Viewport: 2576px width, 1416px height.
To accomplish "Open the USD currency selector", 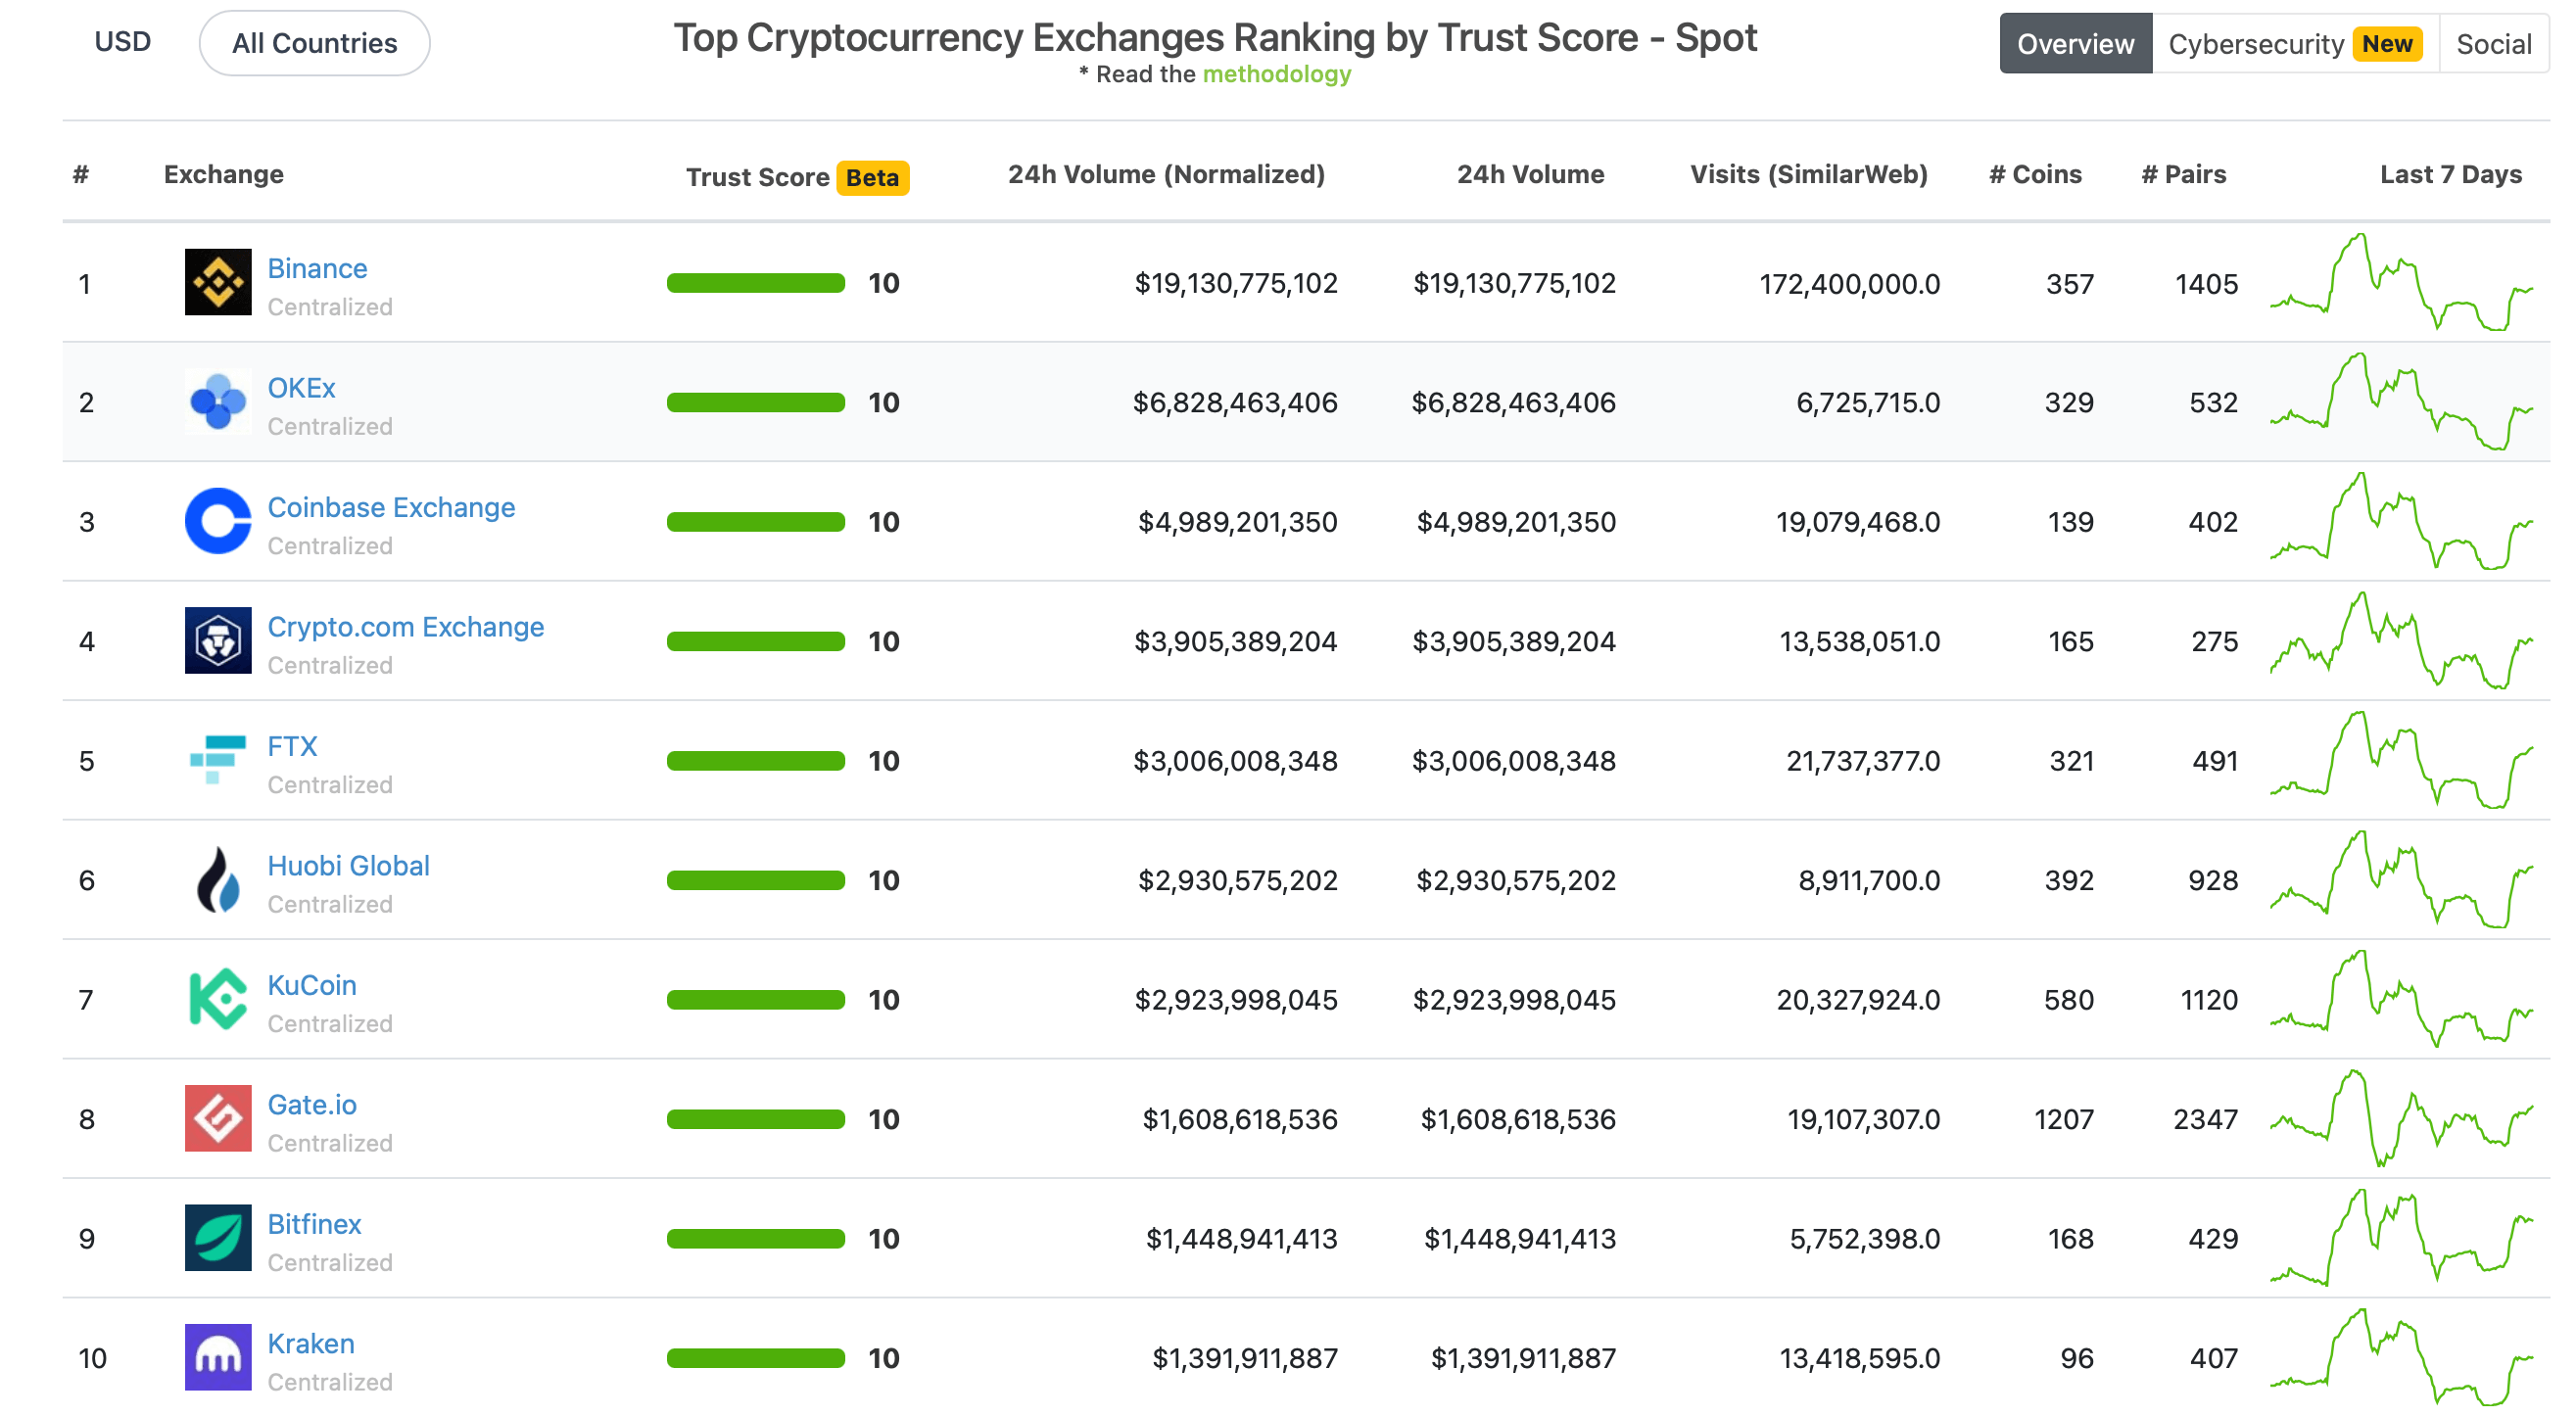I will tap(122, 42).
